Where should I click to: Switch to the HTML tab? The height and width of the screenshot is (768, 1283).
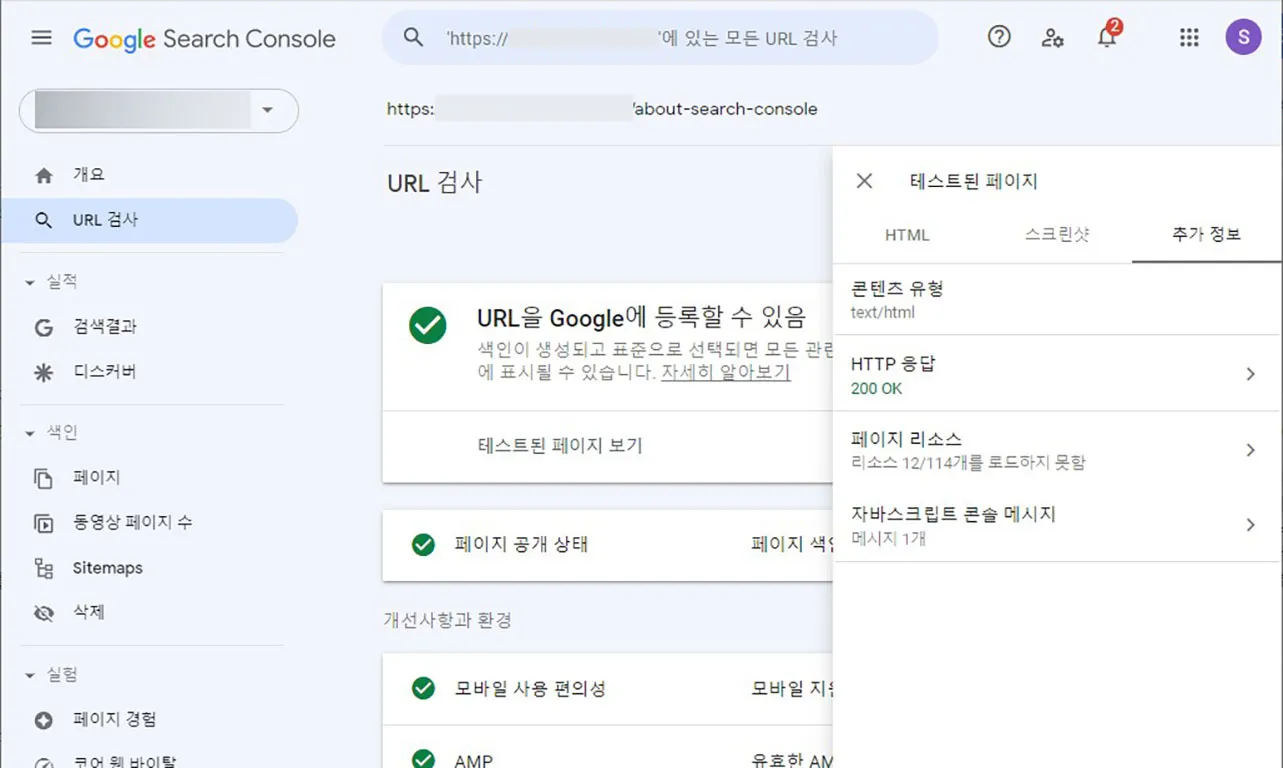(x=907, y=236)
